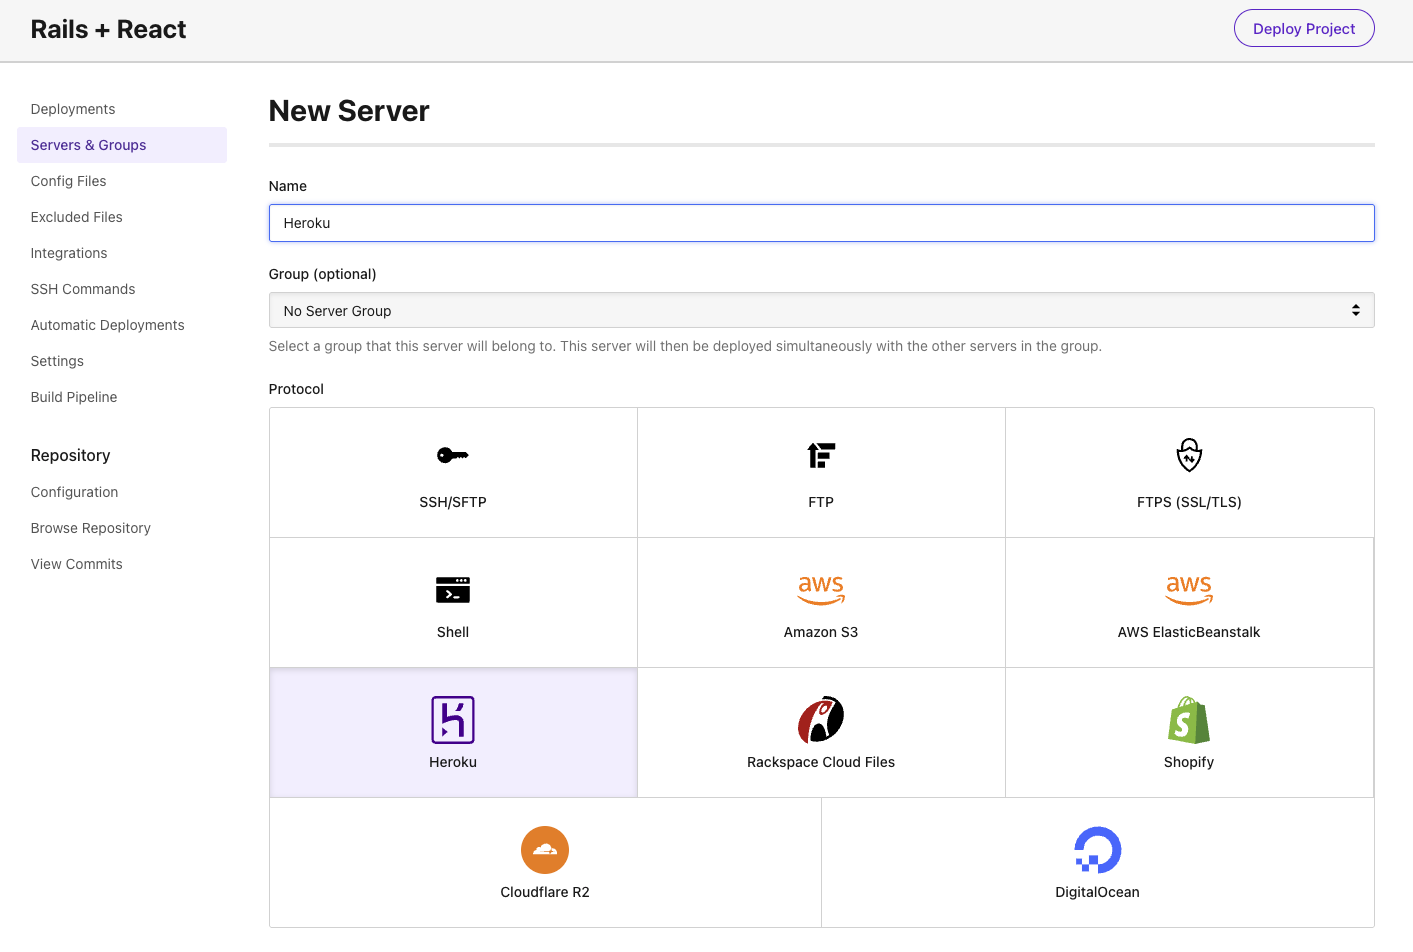The image size is (1413, 952).
Task: Click the DigitalOcean label text
Action: (x=1098, y=892)
